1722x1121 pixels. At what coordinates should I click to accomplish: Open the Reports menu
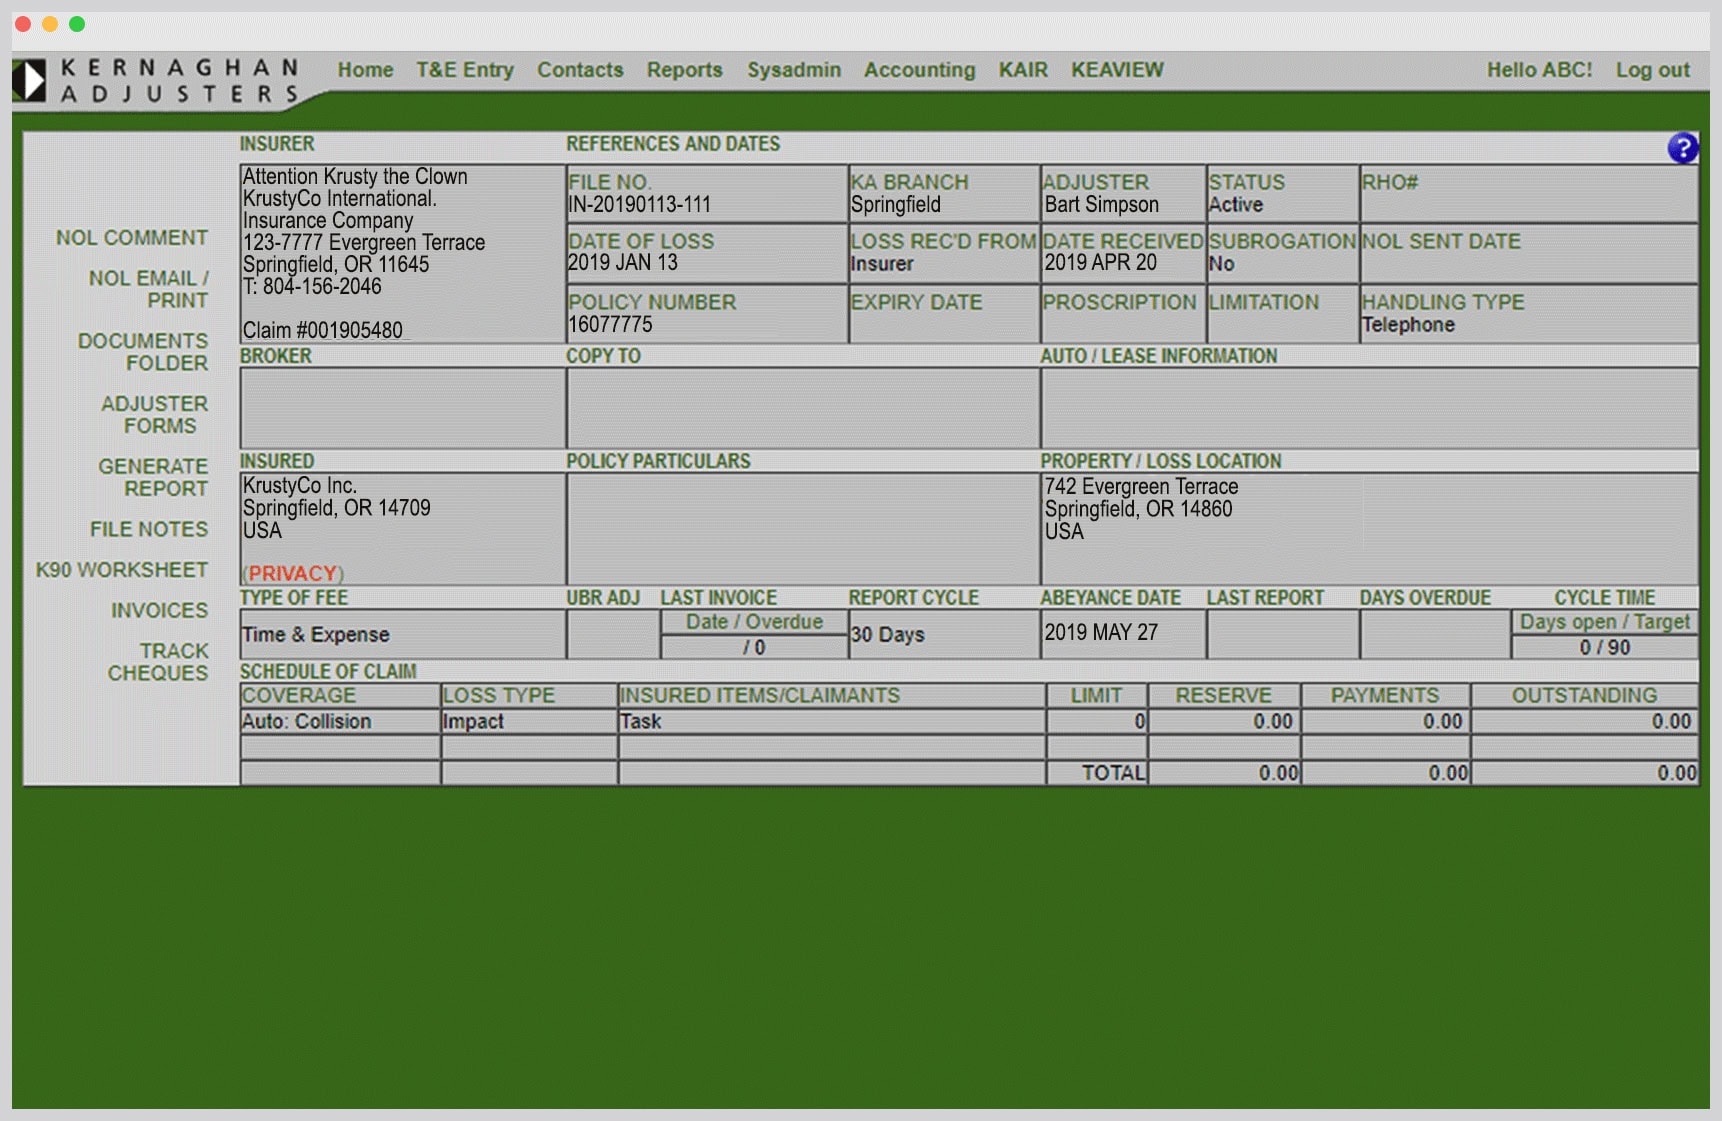(684, 70)
